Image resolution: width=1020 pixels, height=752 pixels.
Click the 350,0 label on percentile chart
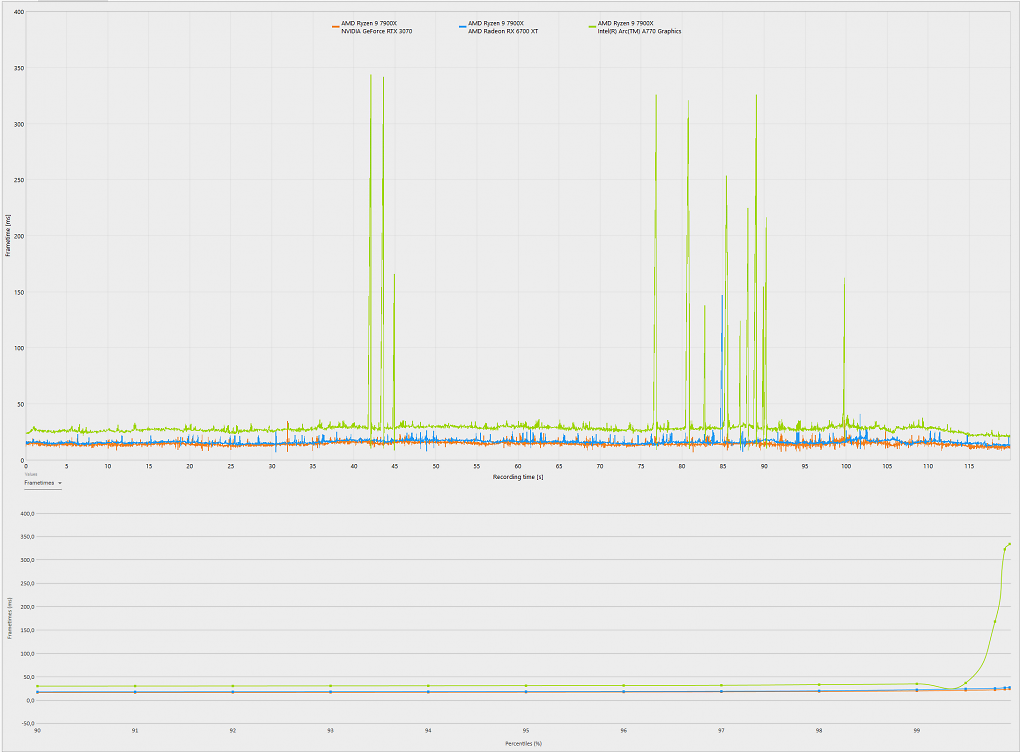[27, 537]
